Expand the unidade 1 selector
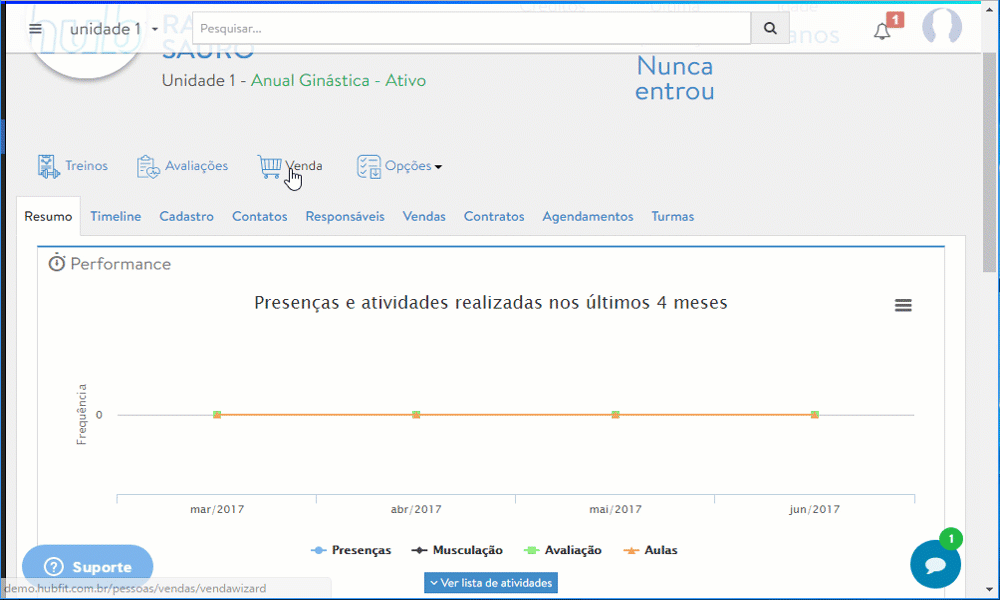This screenshot has width=1000, height=600. pyautogui.click(x=110, y=28)
